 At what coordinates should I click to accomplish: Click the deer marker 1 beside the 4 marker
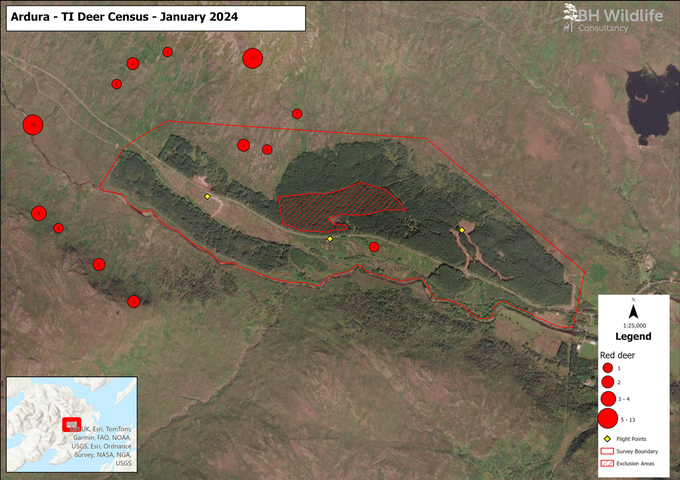click(58, 228)
